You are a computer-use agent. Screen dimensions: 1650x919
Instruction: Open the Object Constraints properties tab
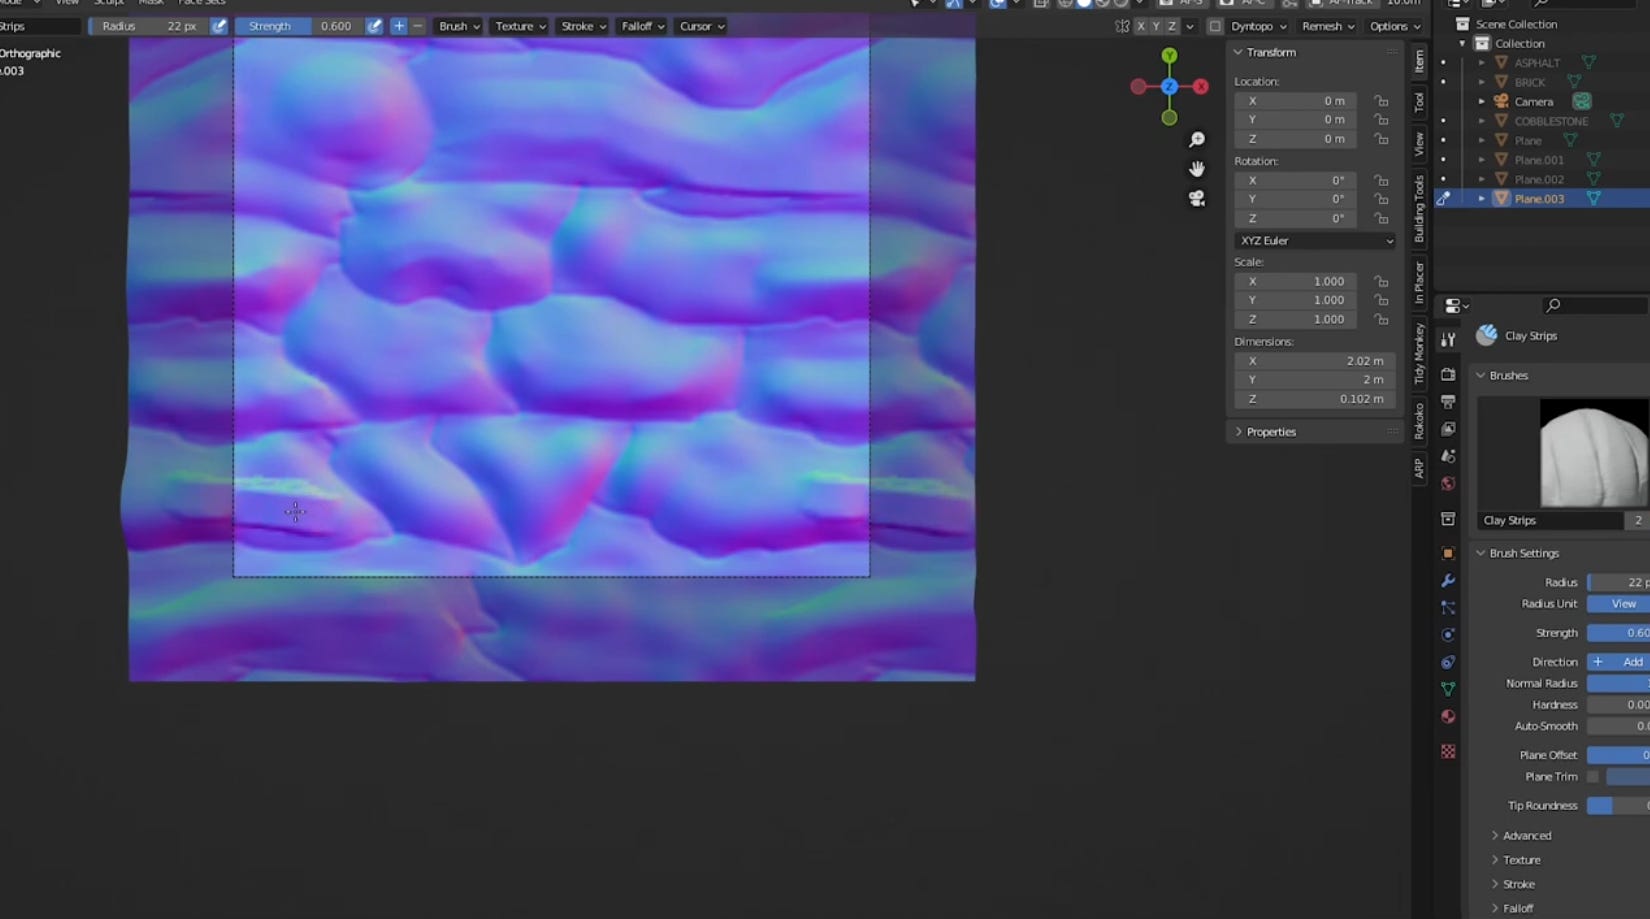[x=1448, y=662]
